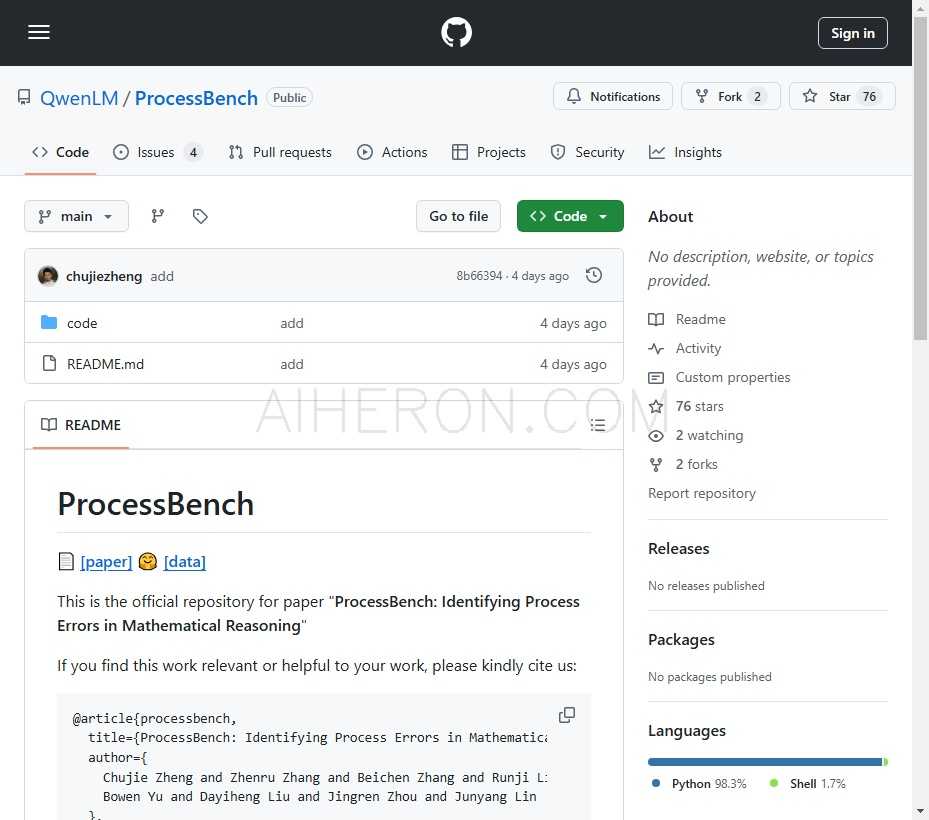This screenshot has width=929, height=820.
Task: Click the eye icon next to 2 watching
Action: 656,436
